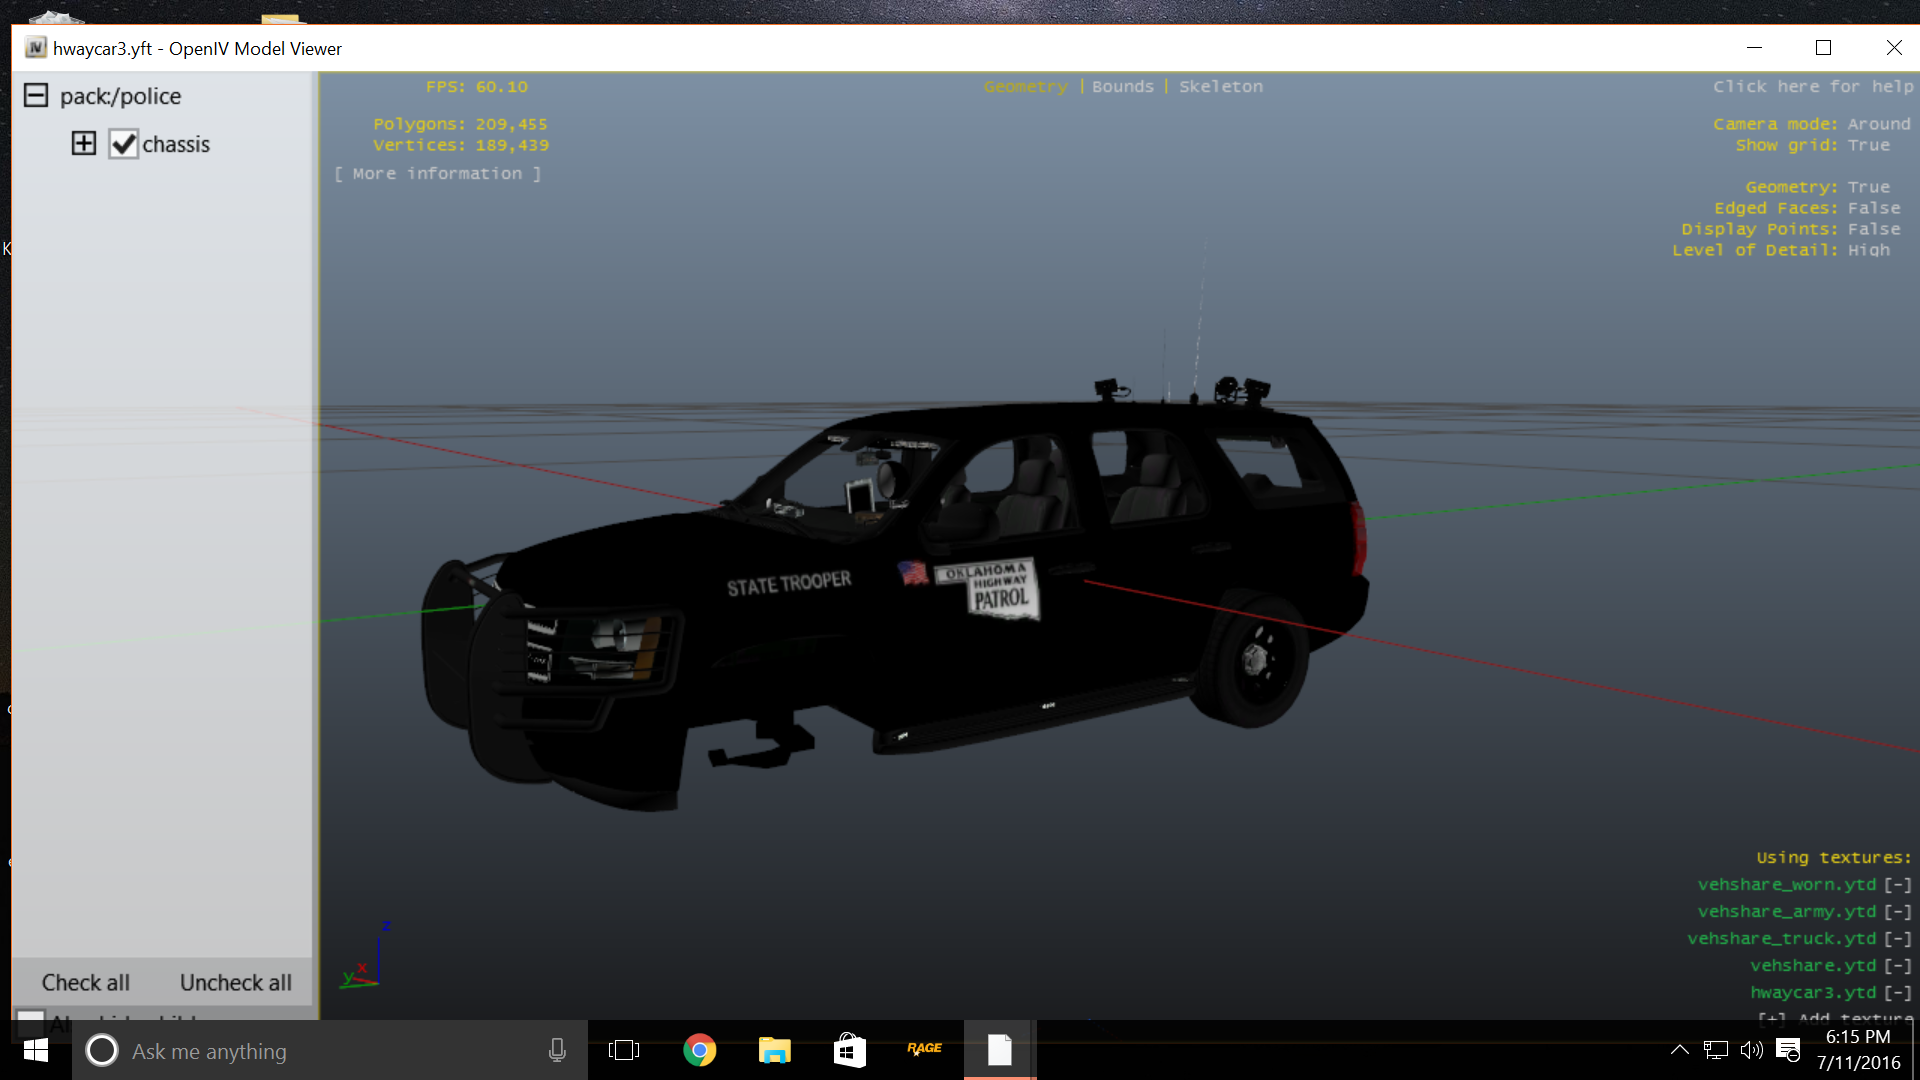The height and width of the screenshot is (1080, 1920).
Task: Open the Windows Start menu
Action: tap(36, 1050)
